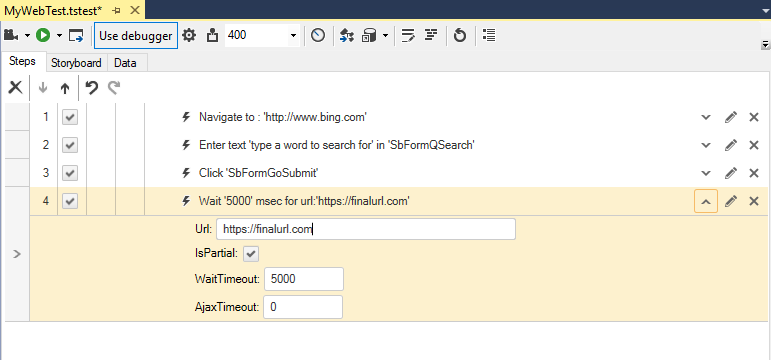Viewport: 771px width, 360px height.
Task: Click the WaitTimeout field showing 5000
Action: (303, 279)
